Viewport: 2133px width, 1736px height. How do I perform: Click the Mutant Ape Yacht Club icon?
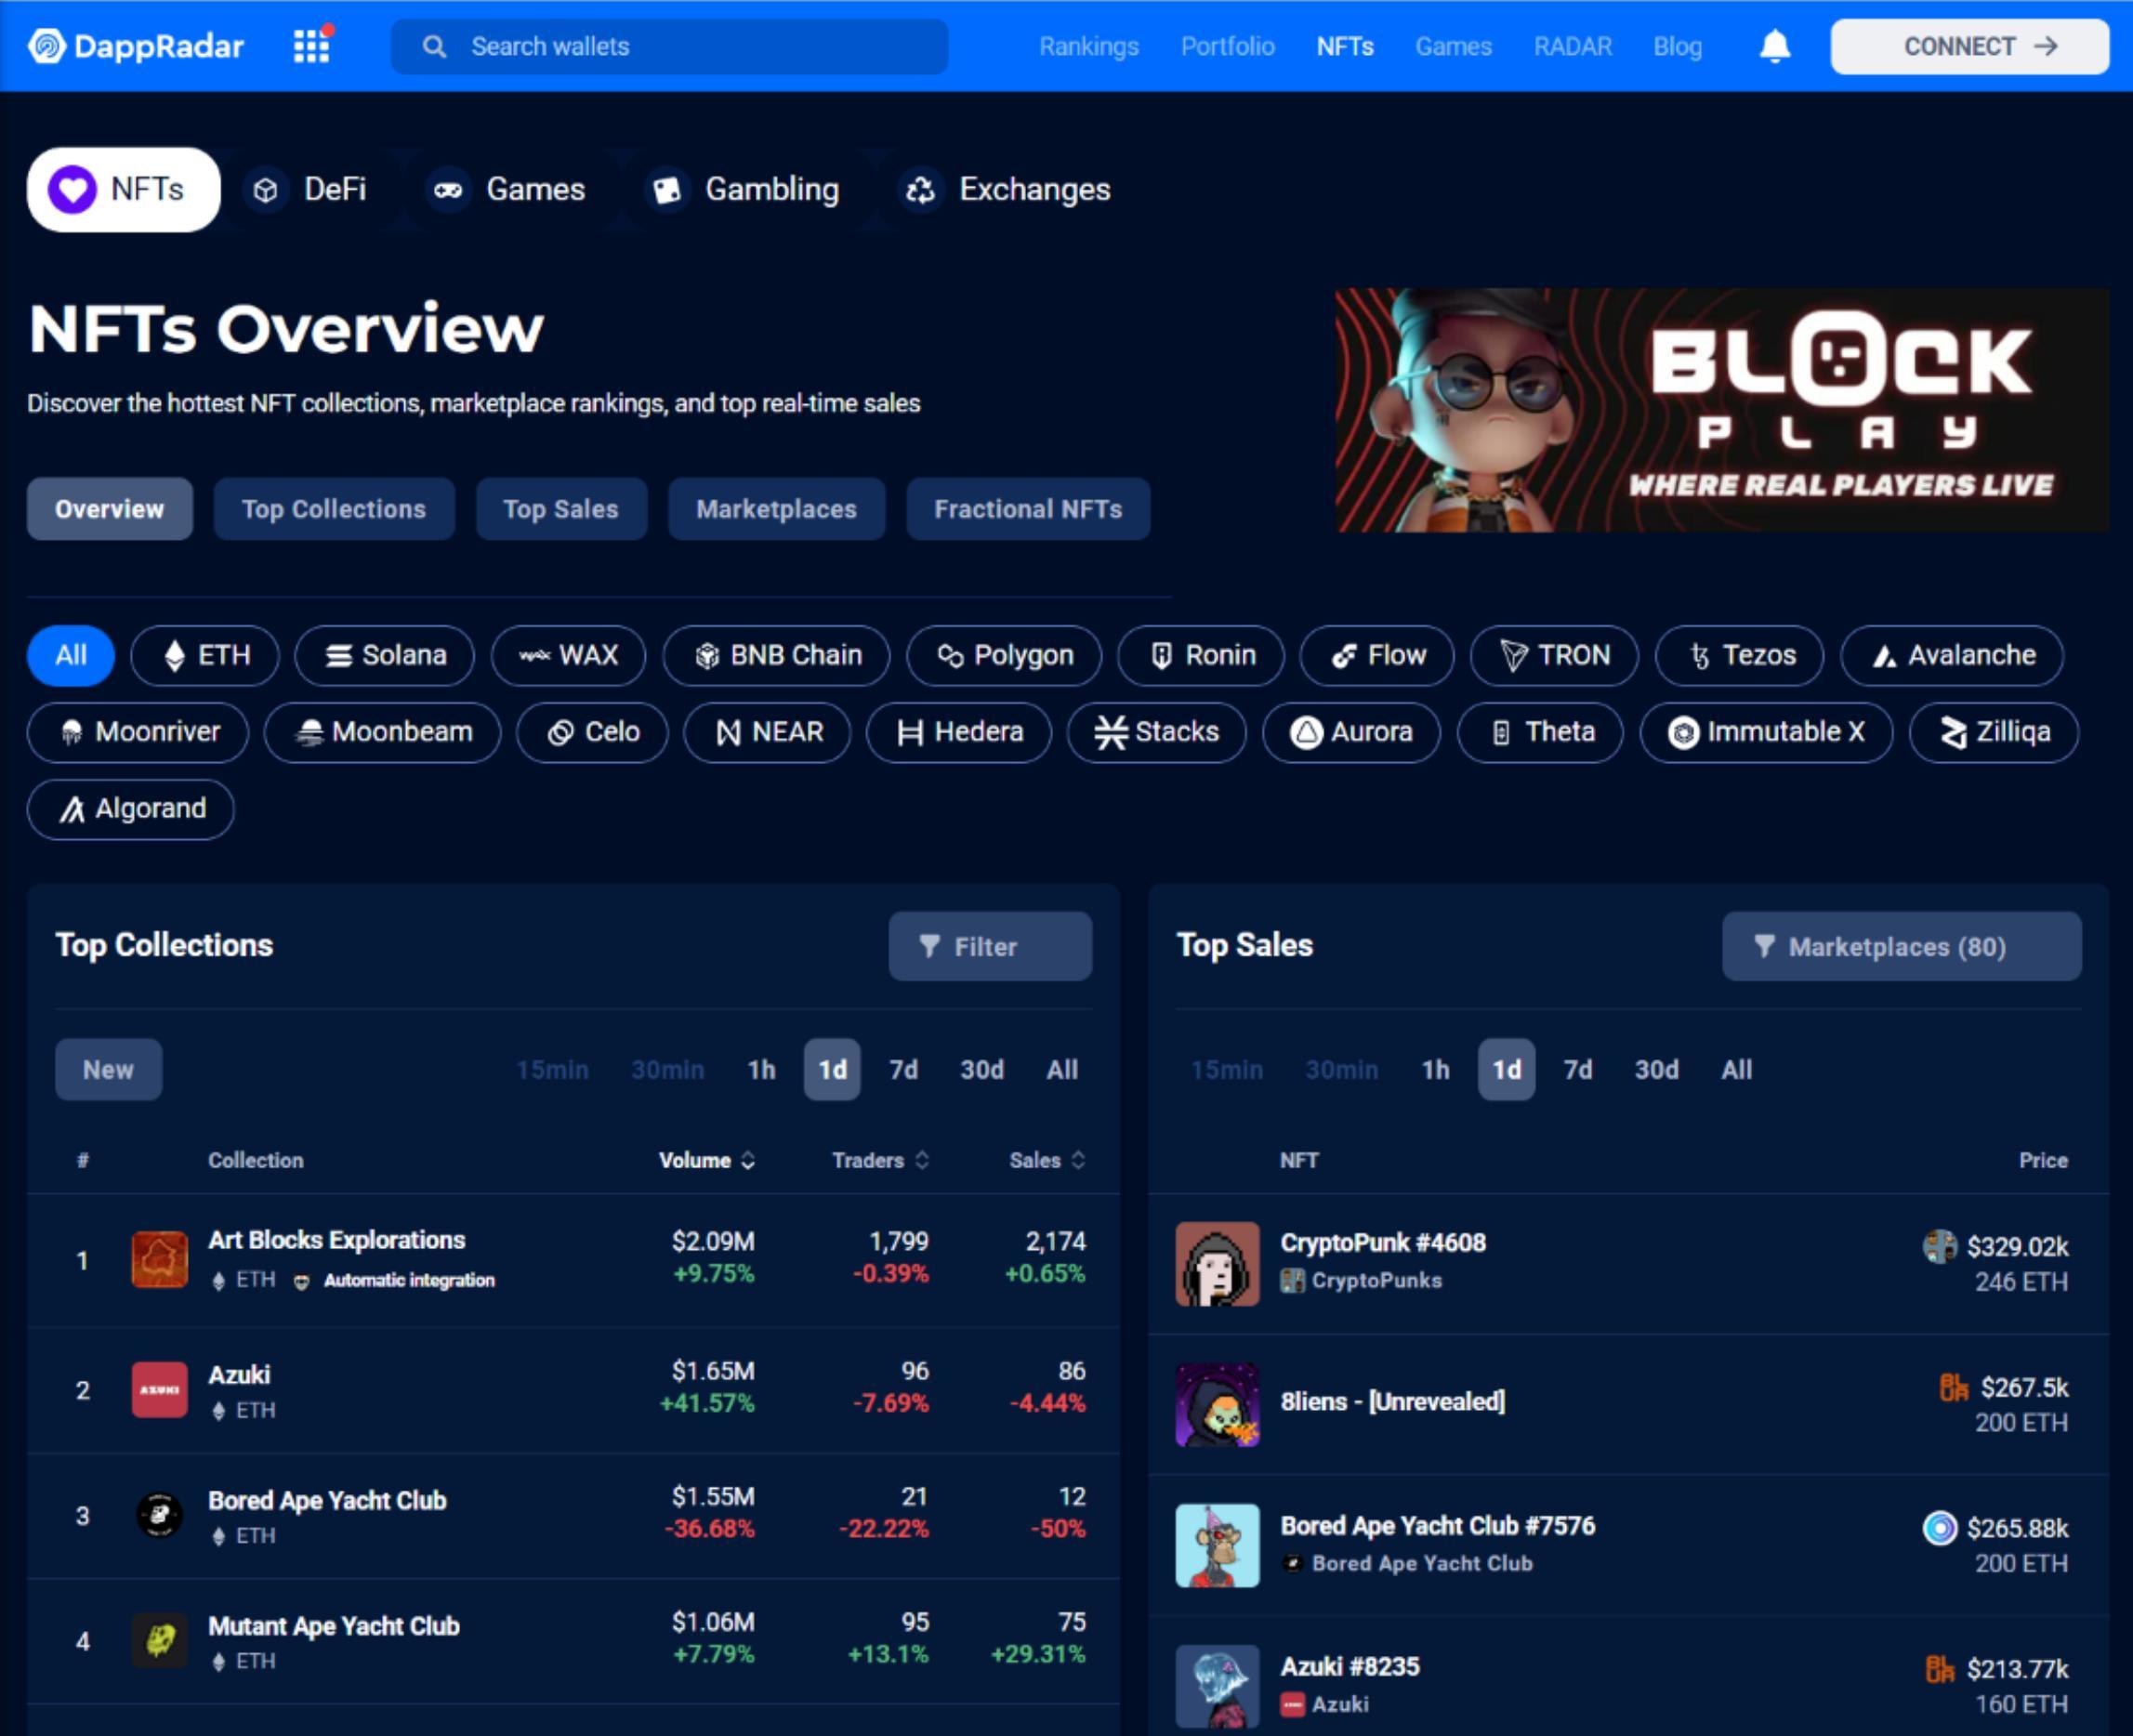pos(159,1640)
